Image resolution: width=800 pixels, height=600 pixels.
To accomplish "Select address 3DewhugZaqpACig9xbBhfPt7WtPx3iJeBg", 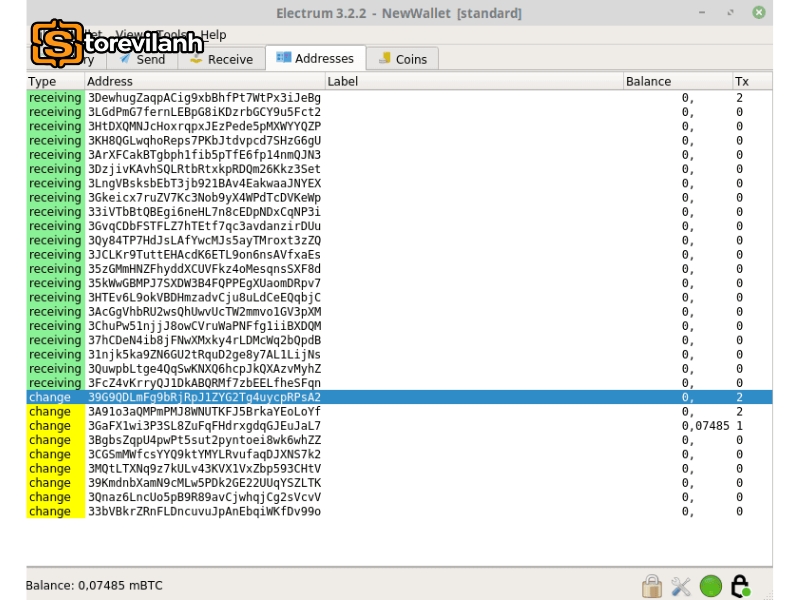I will coord(204,97).
